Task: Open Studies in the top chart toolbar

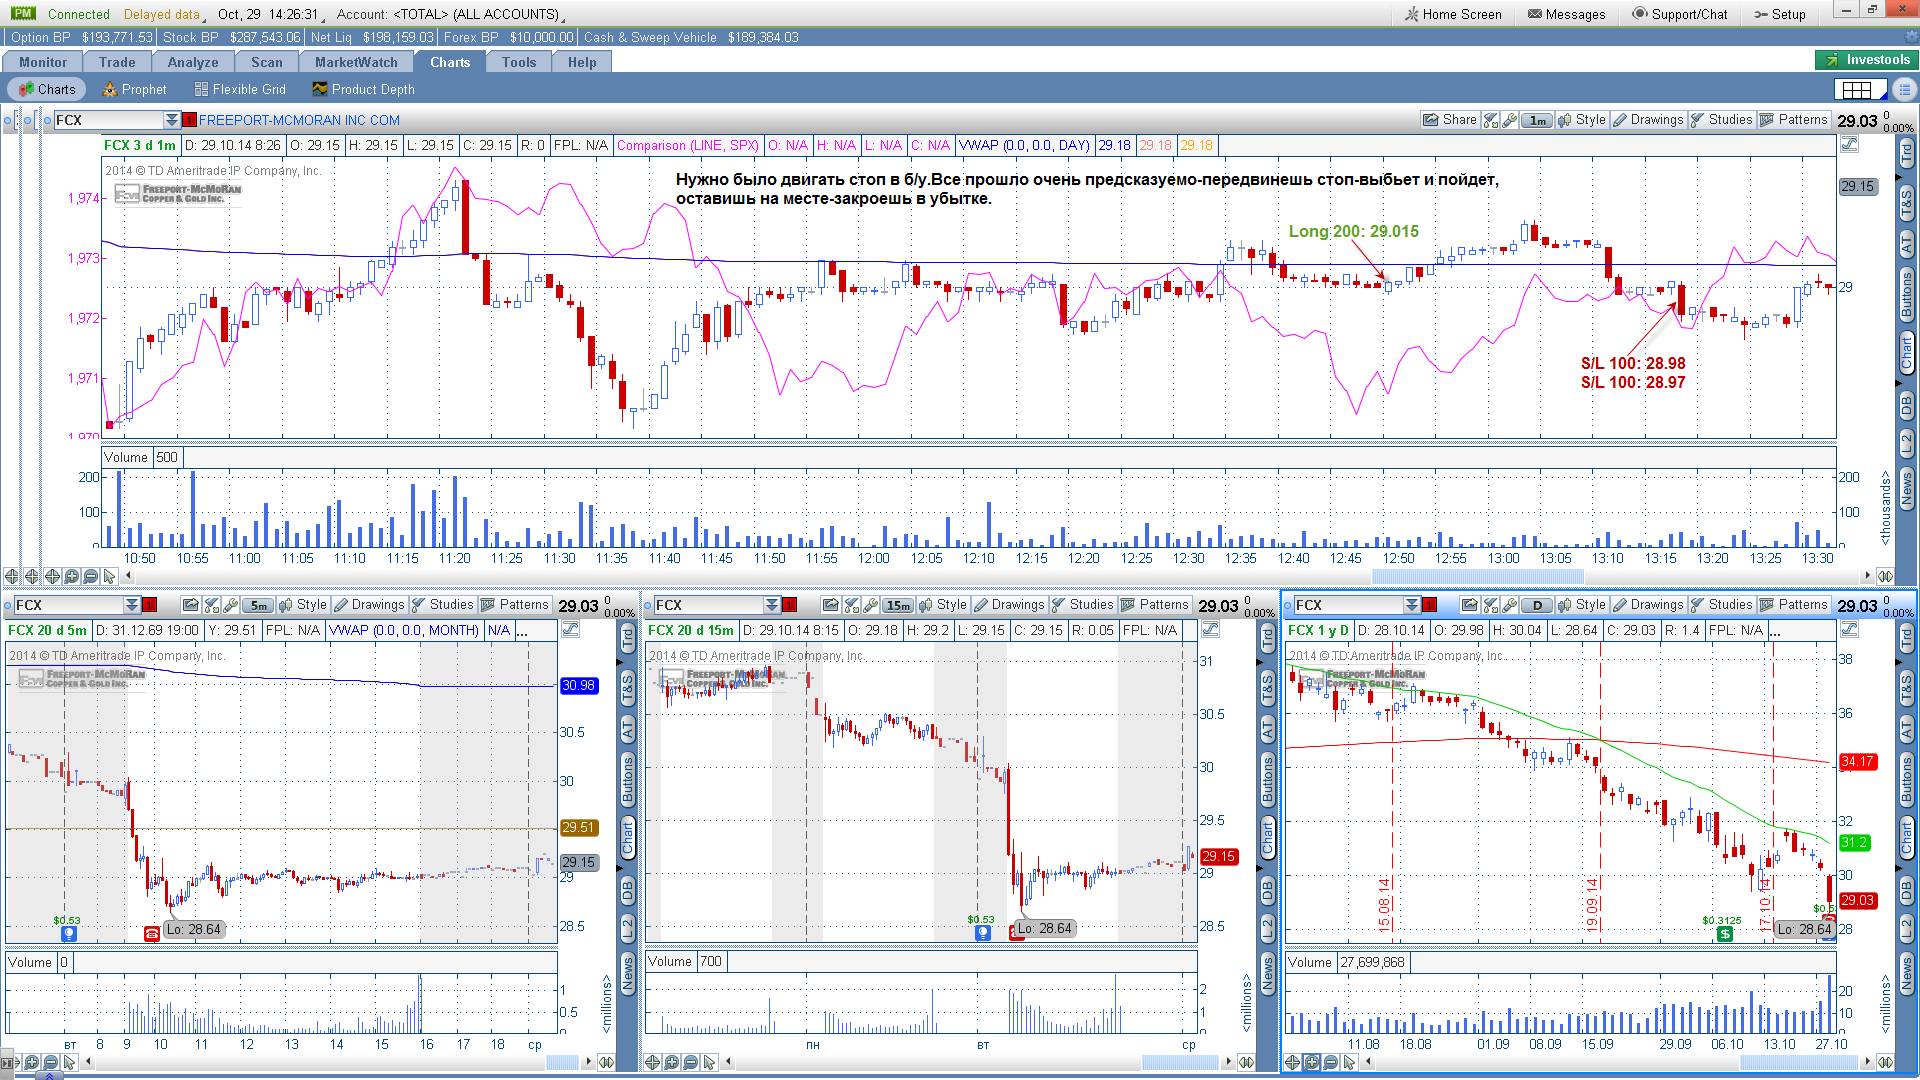Action: click(x=1721, y=120)
